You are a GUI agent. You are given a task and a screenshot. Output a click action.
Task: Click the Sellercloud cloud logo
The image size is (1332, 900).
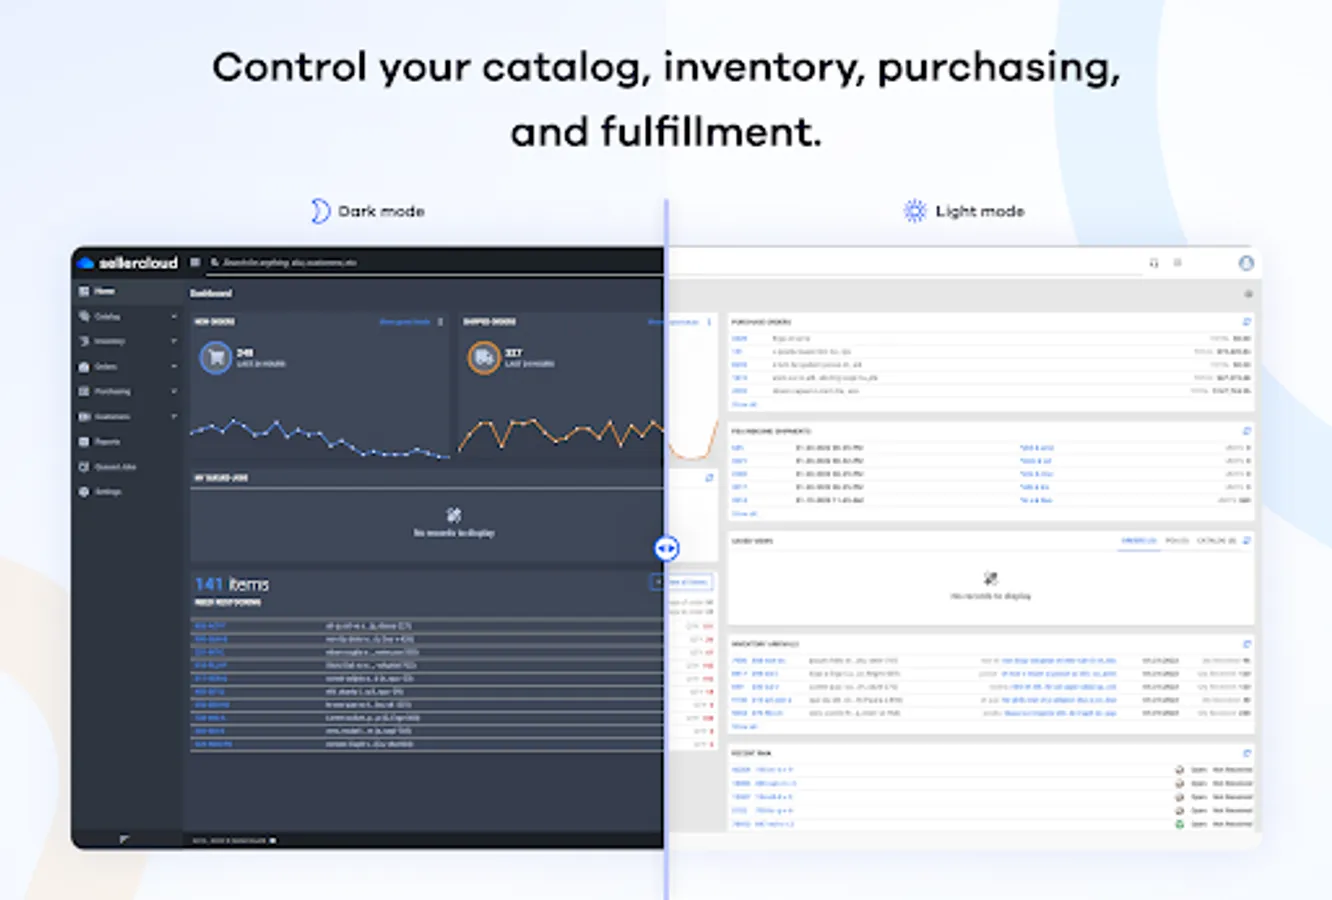(86, 263)
